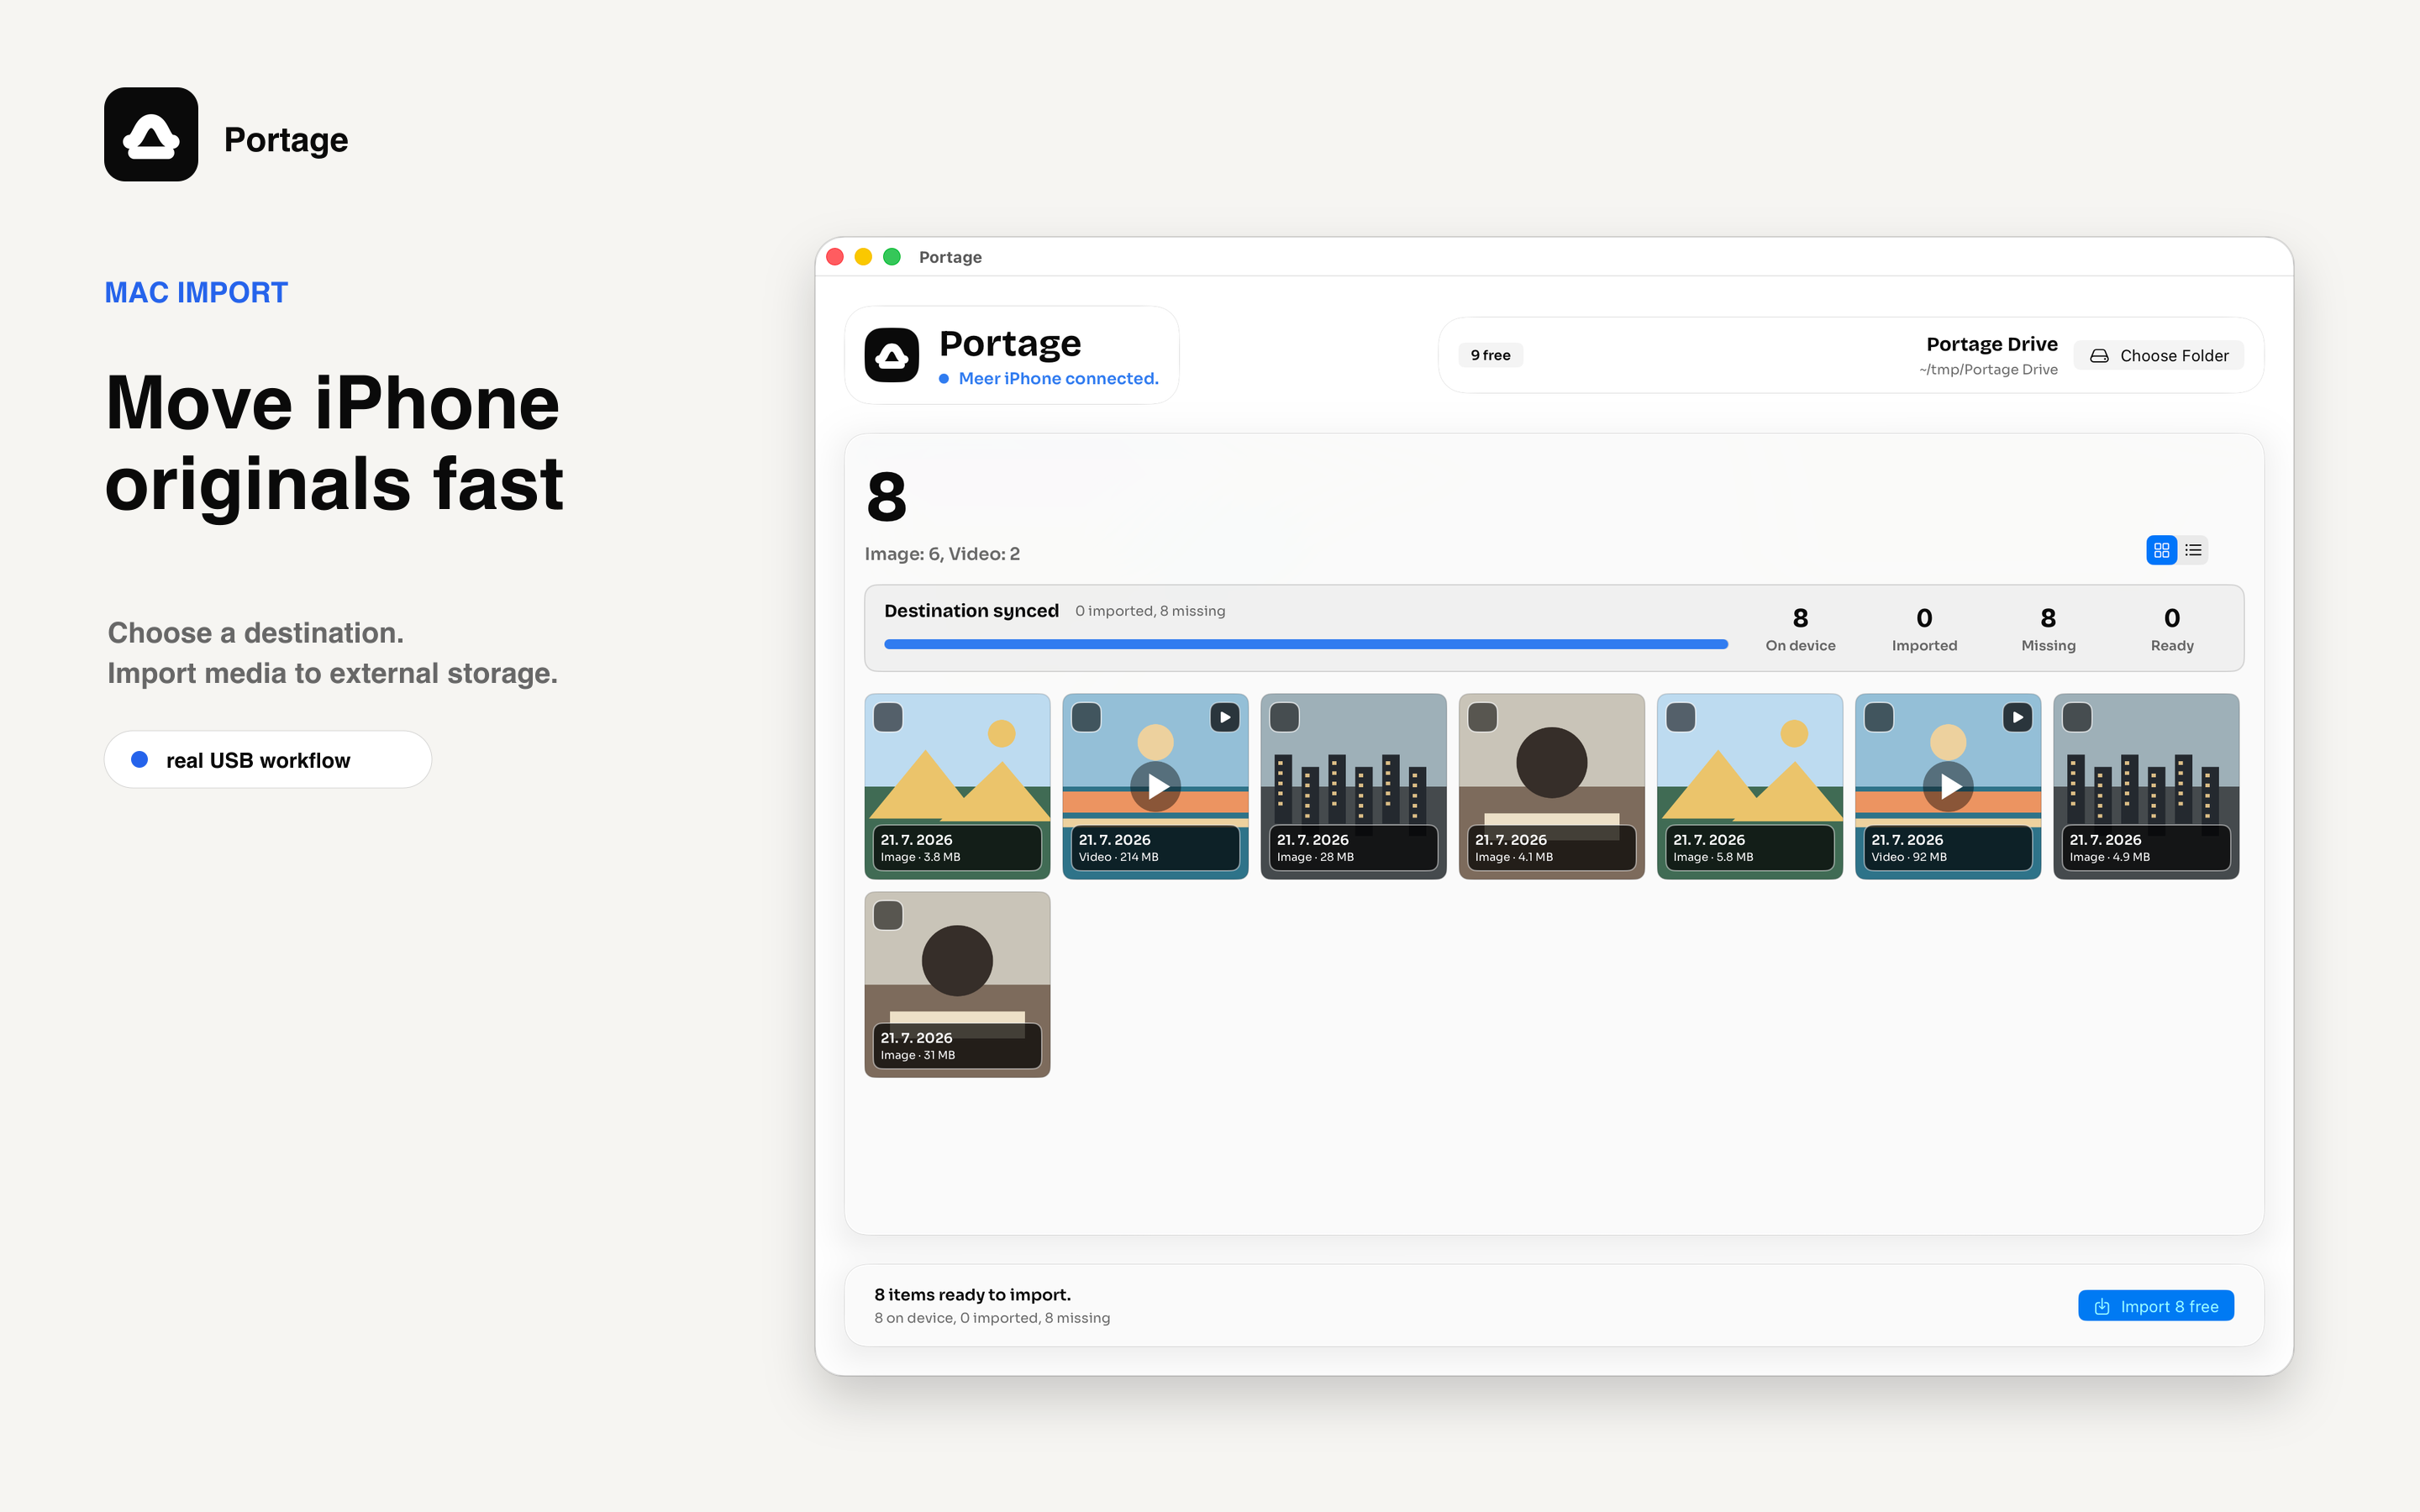The image size is (2420, 1512).
Task: Select the 92 MB video checkbox
Action: point(1879,717)
